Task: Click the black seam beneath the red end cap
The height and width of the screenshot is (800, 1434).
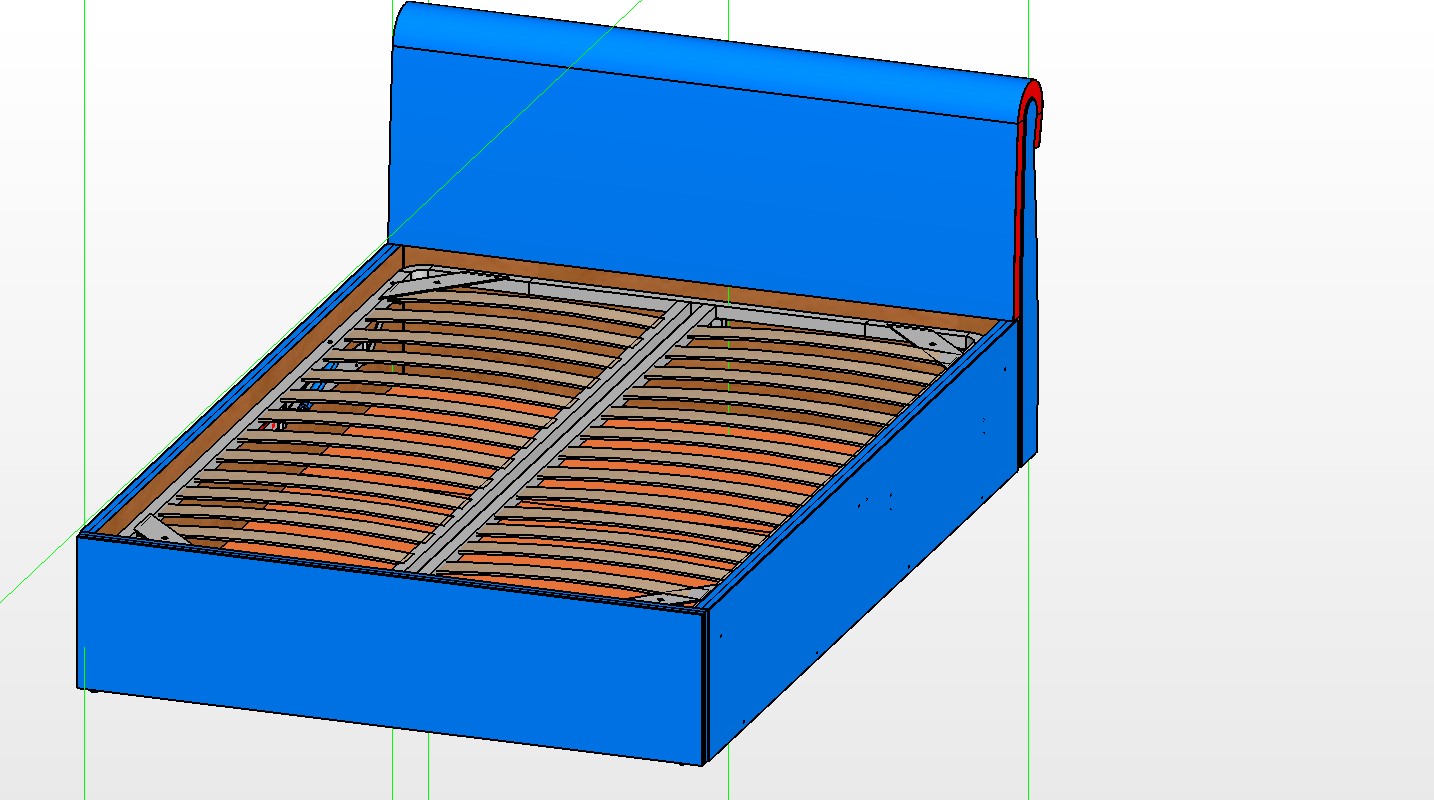Action: pyautogui.click(x=1019, y=400)
